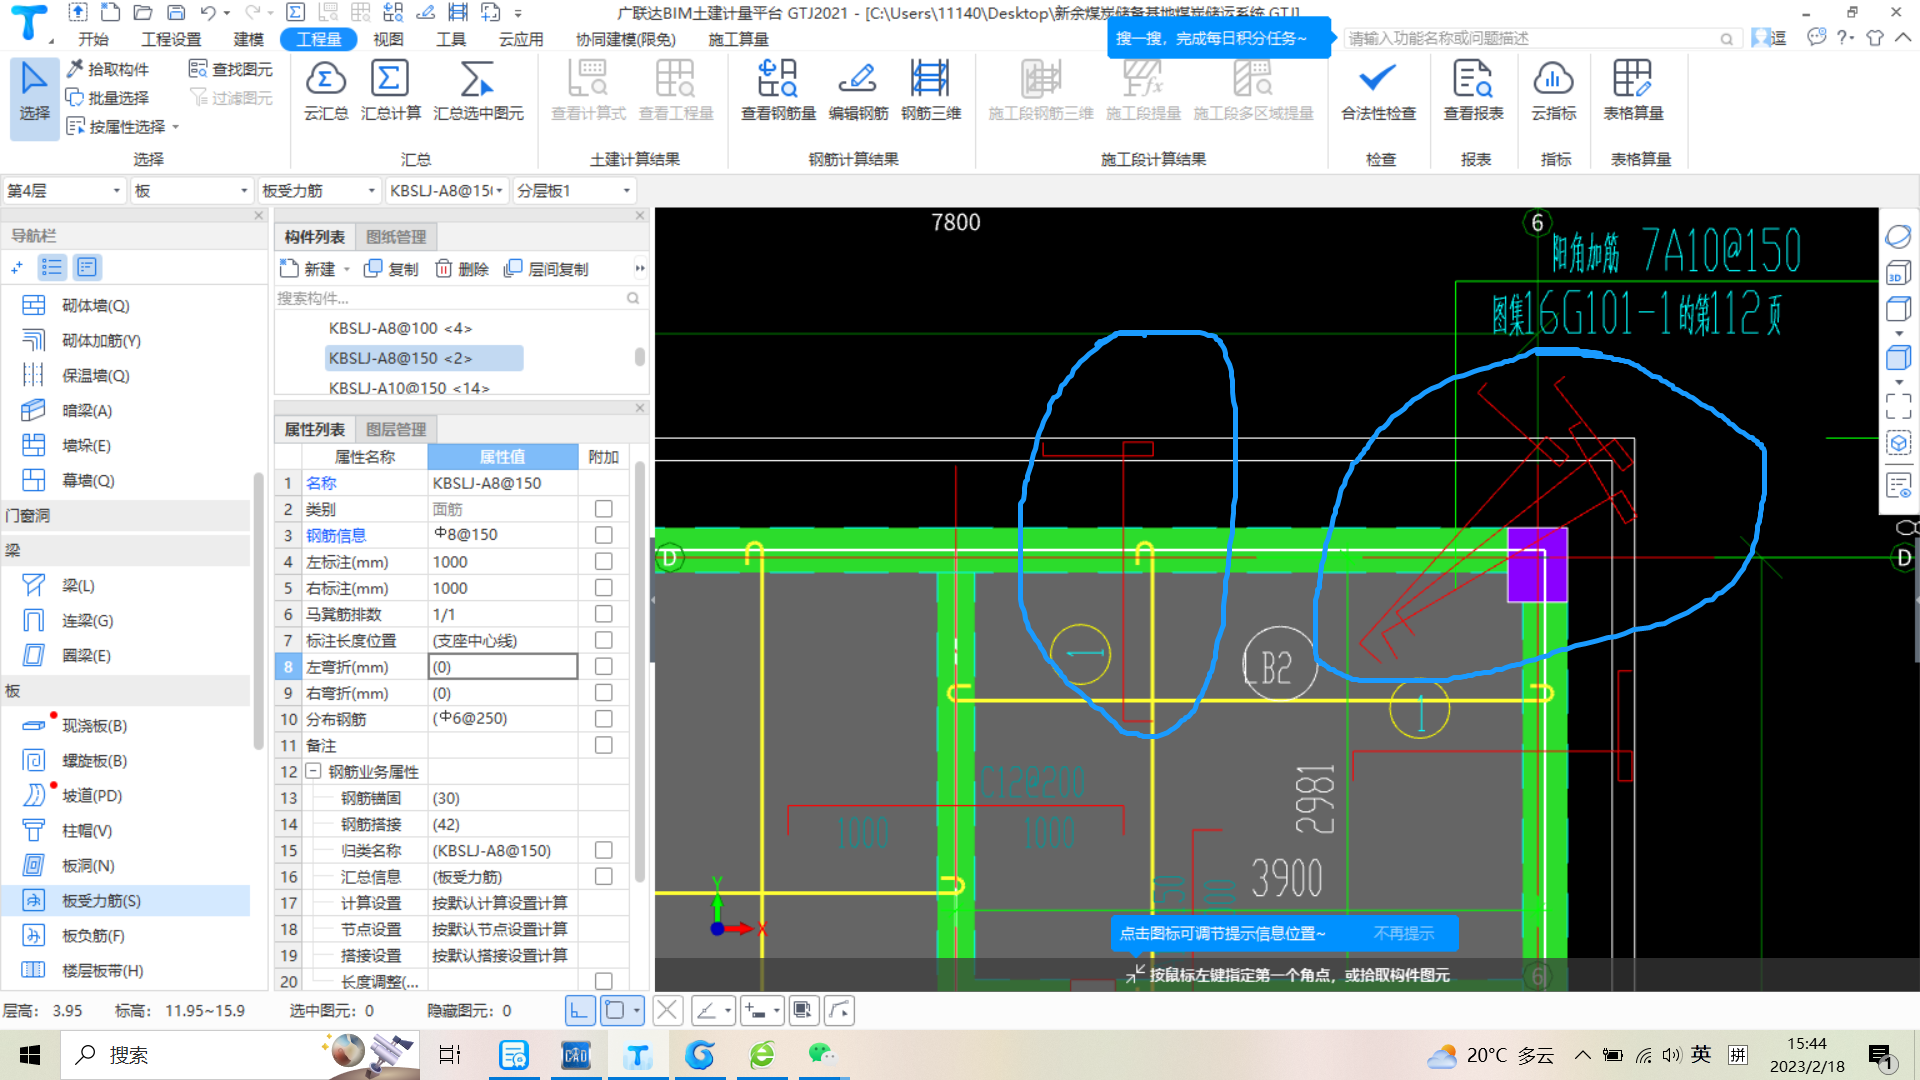Open 查看报表 report viewer

1473,90
